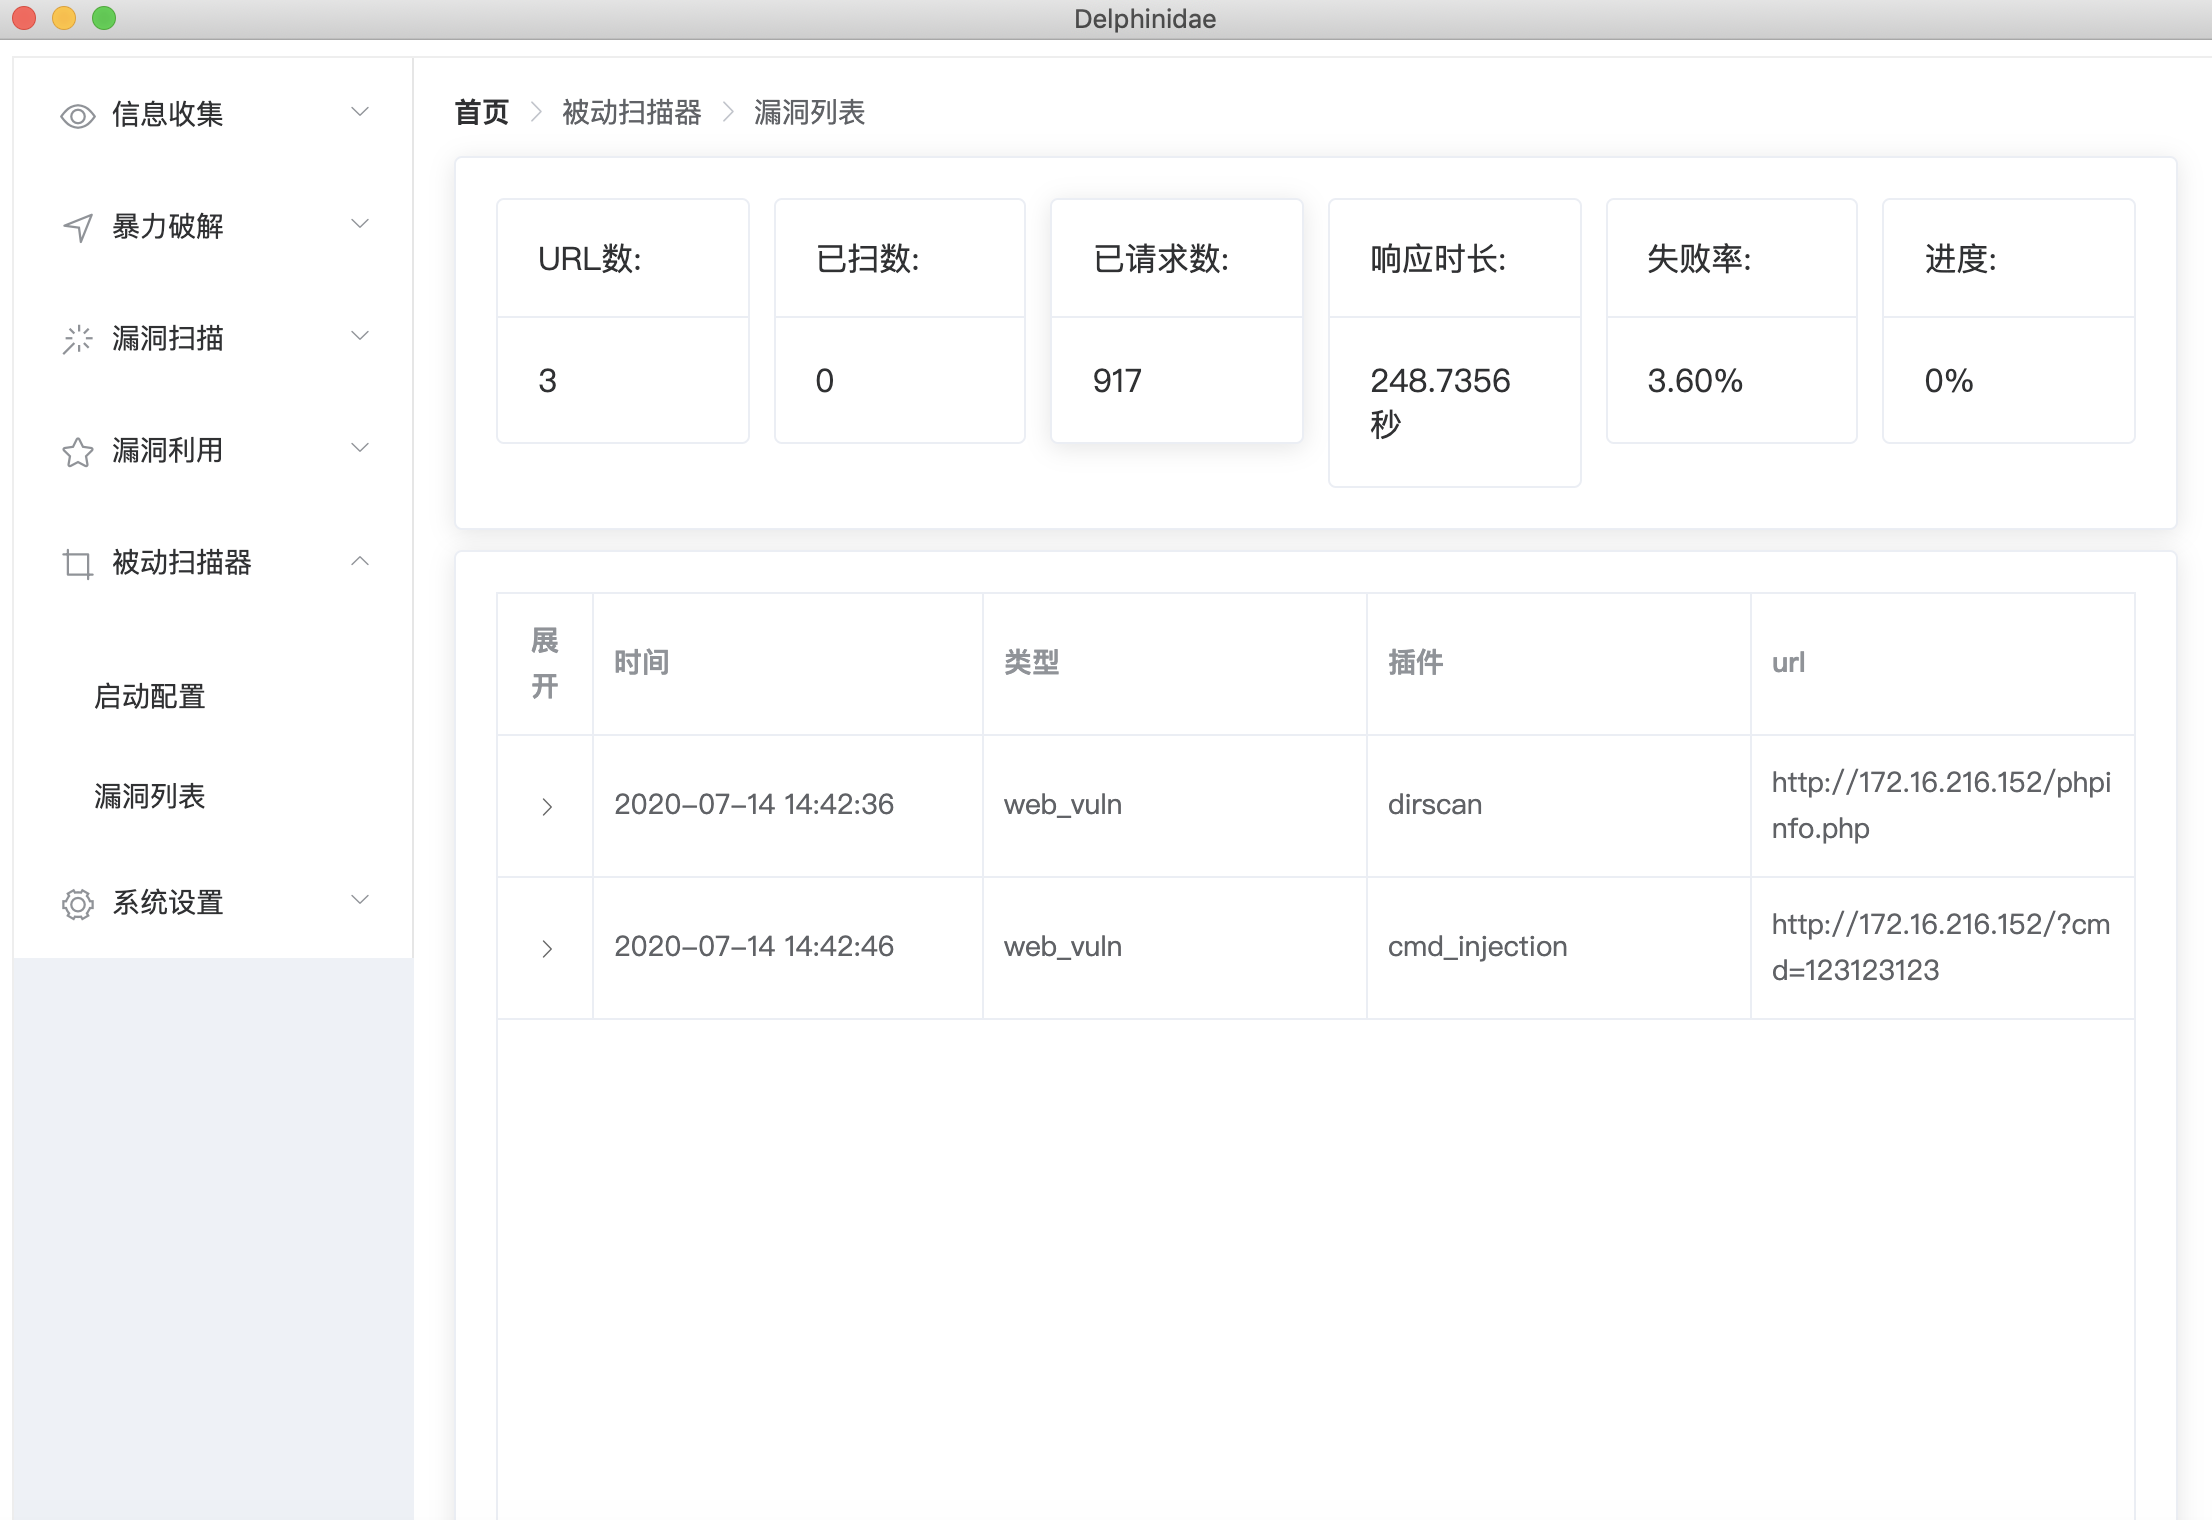The image size is (2212, 1520).
Task: Click the green macOS zoom button
Action: [104, 18]
